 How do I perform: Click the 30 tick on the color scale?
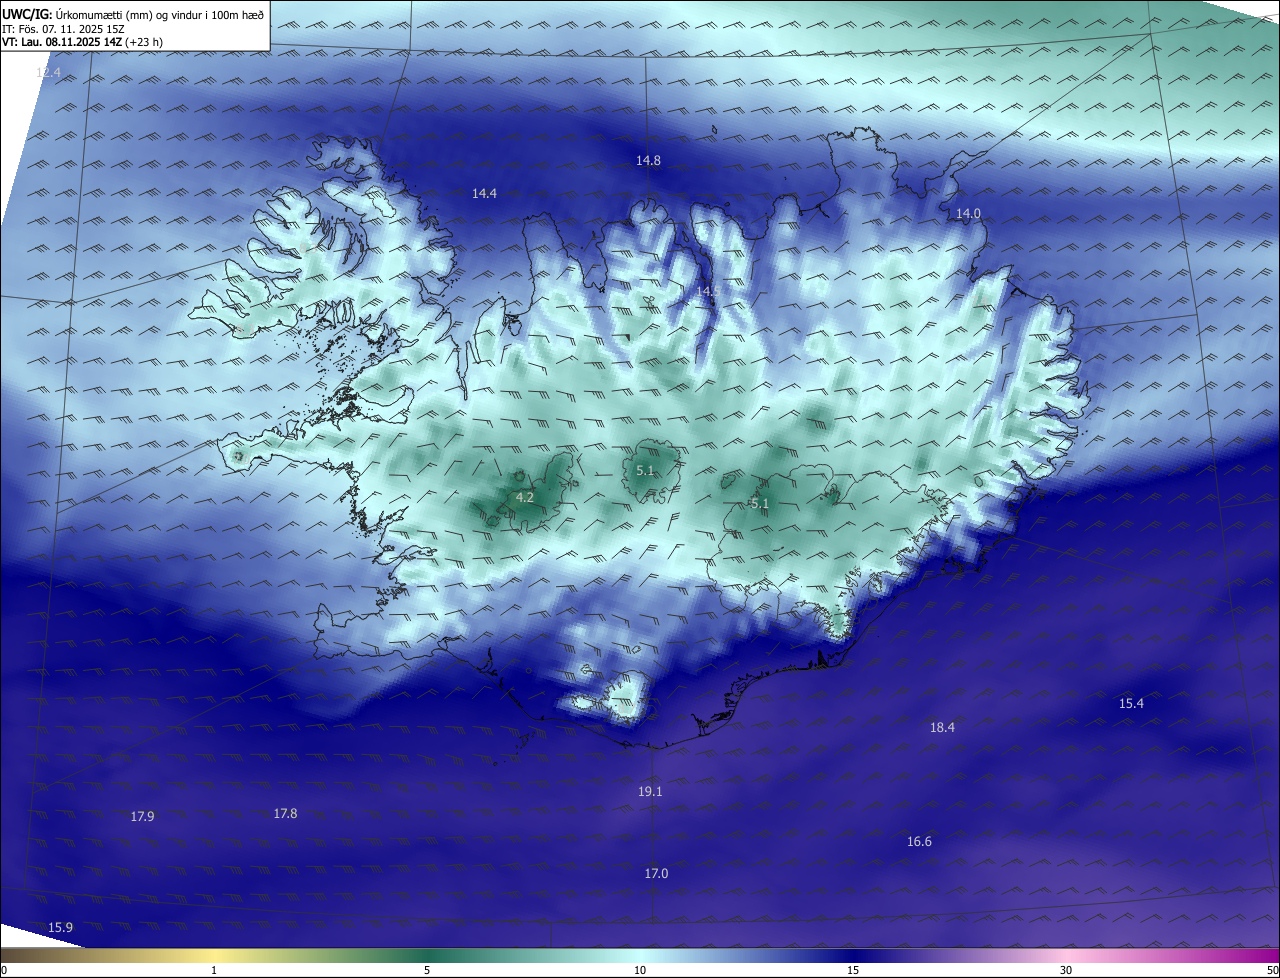point(1066,970)
